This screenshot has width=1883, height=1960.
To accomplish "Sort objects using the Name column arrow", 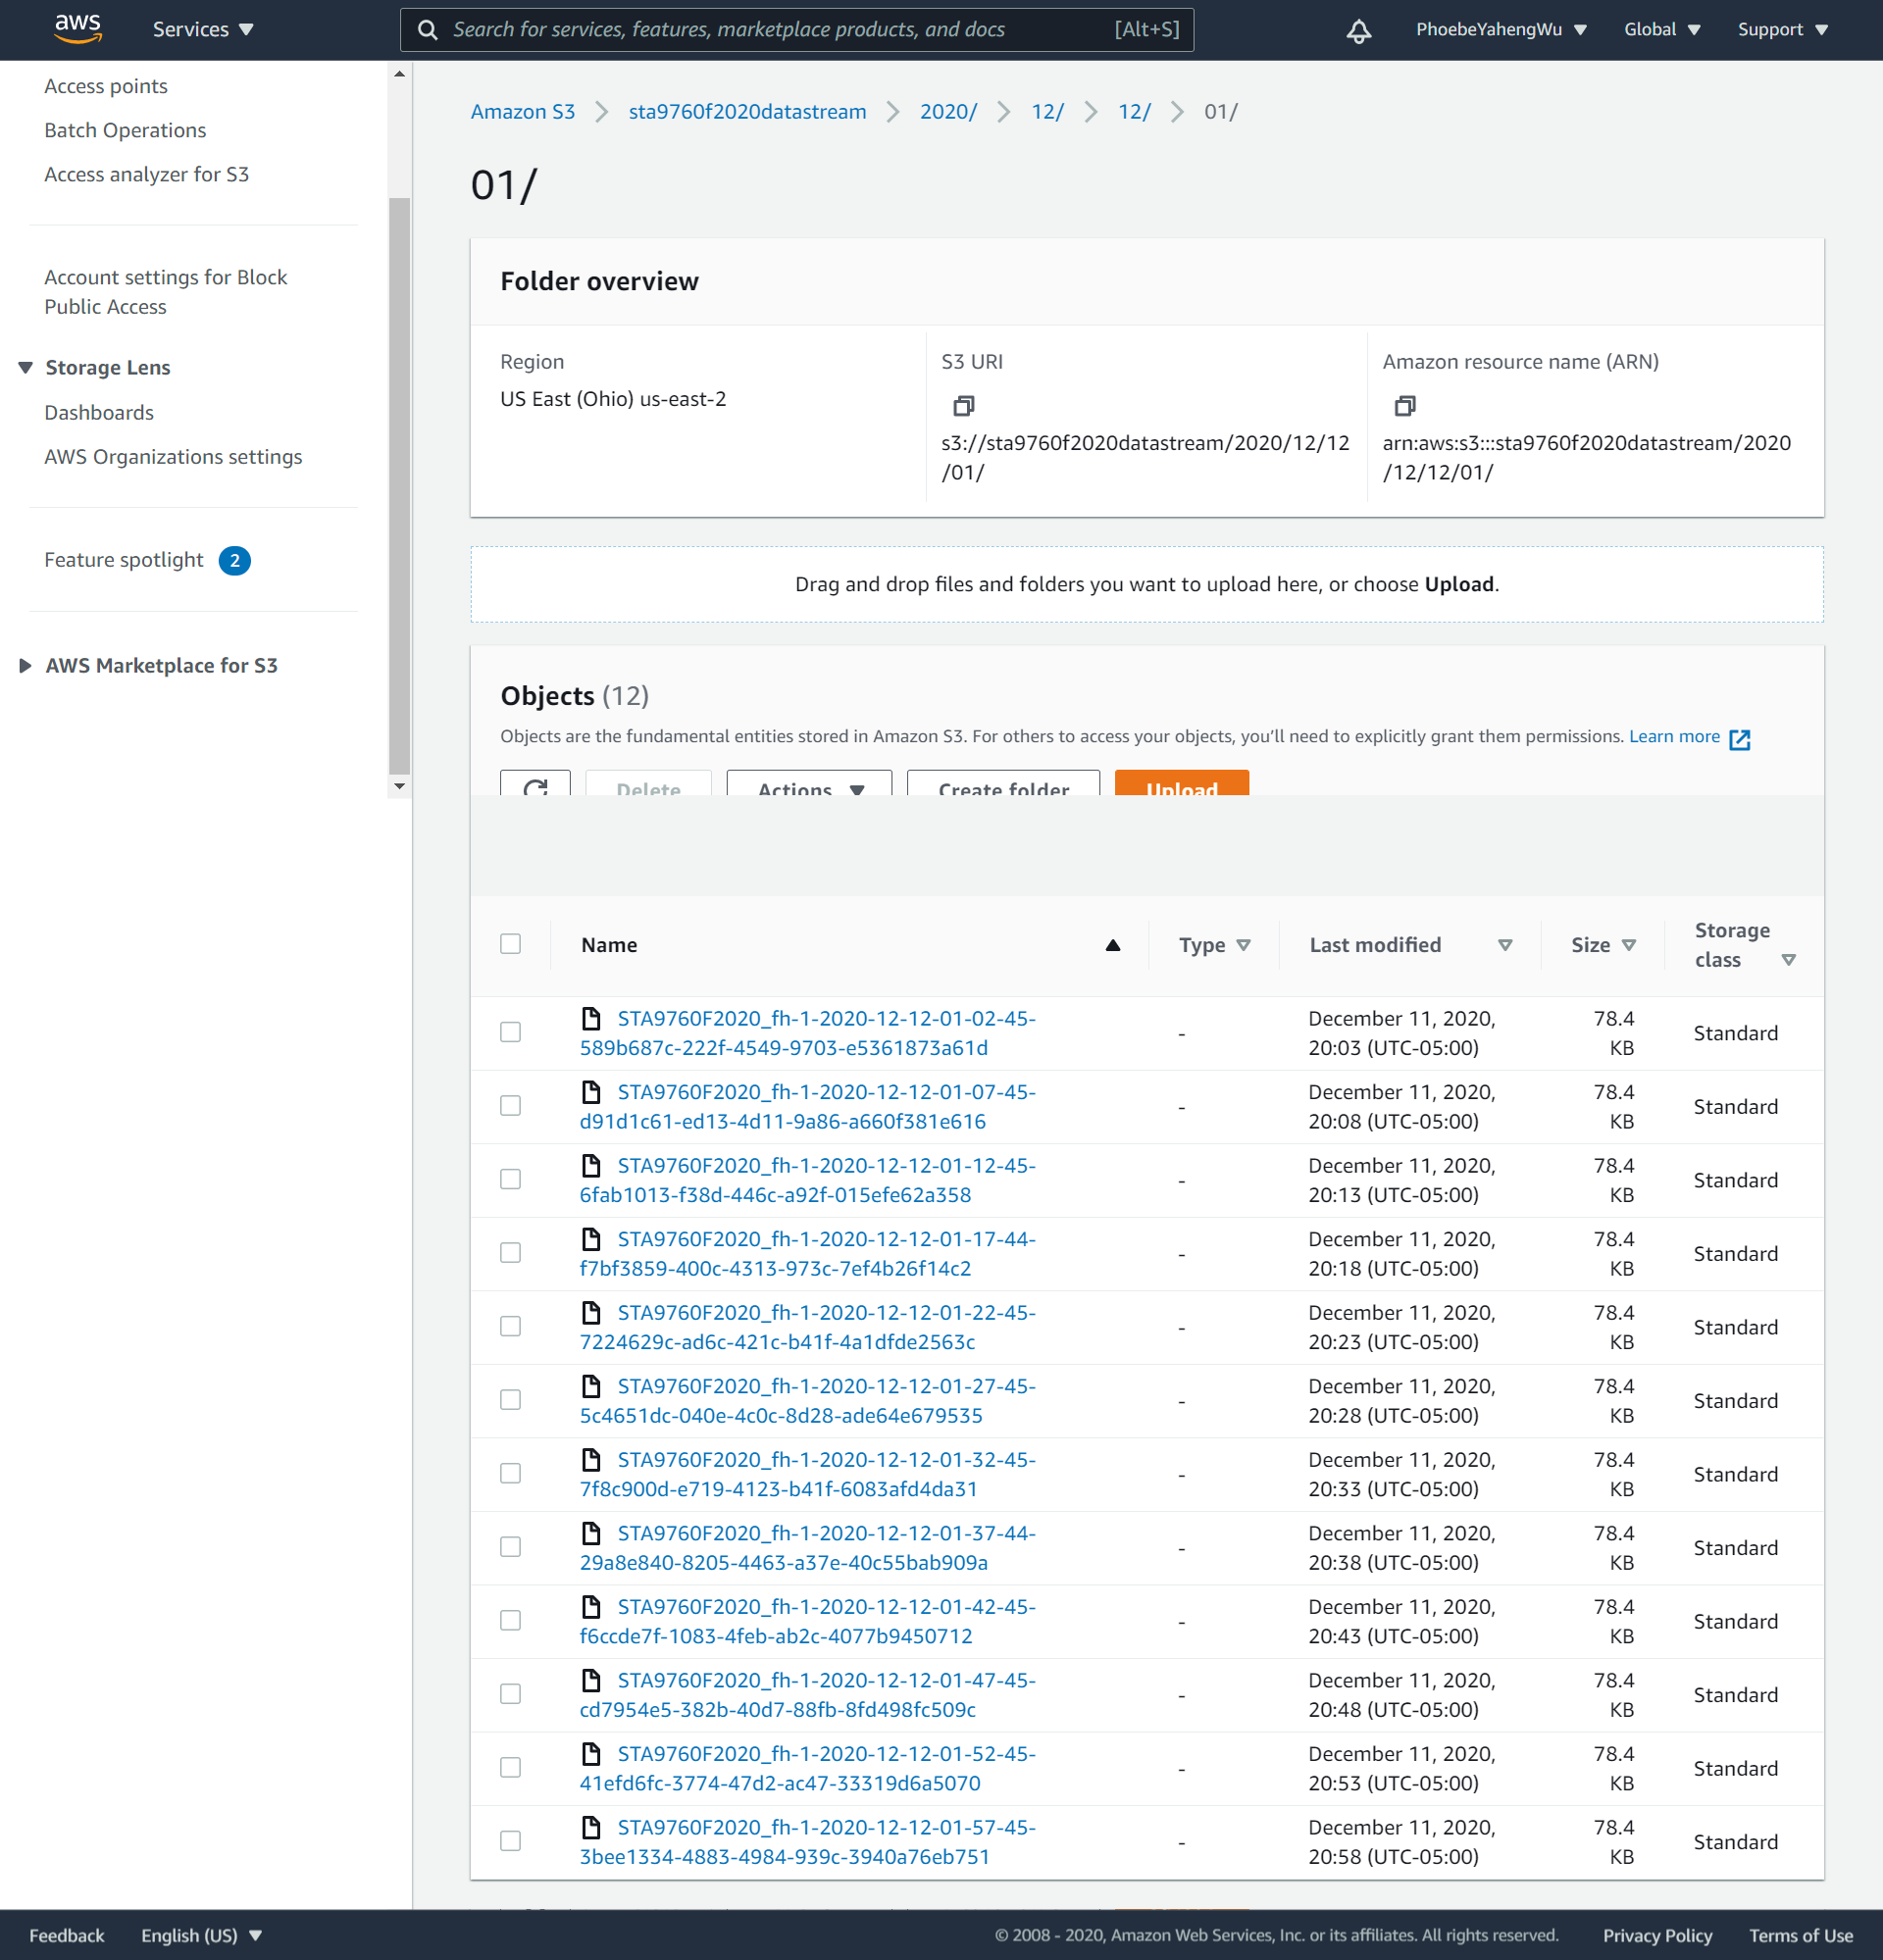I will pyautogui.click(x=1113, y=944).
